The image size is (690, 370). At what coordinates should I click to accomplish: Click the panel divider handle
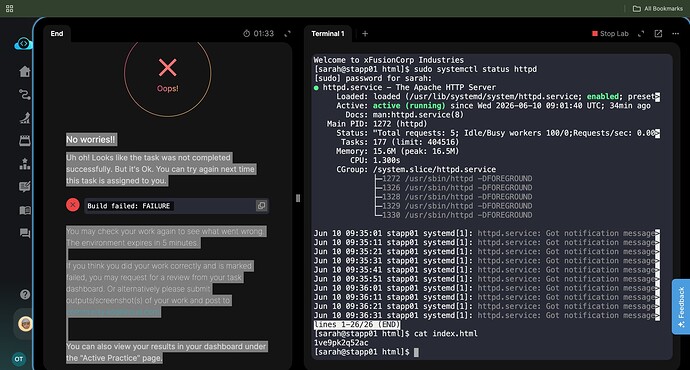coord(298,198)
